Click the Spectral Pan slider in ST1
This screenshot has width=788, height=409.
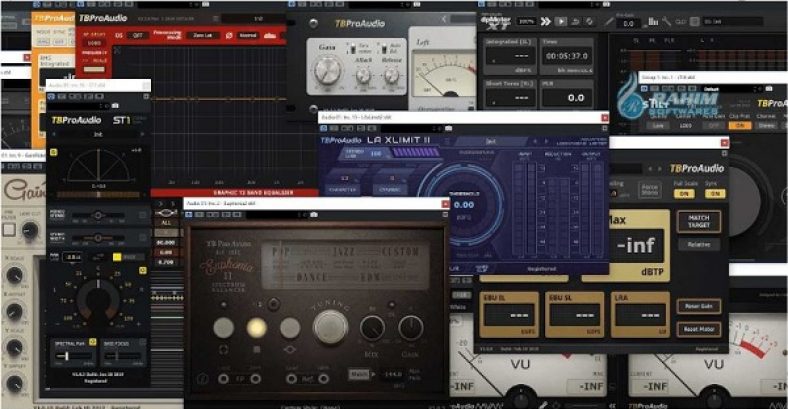click(x=75, y=356)
